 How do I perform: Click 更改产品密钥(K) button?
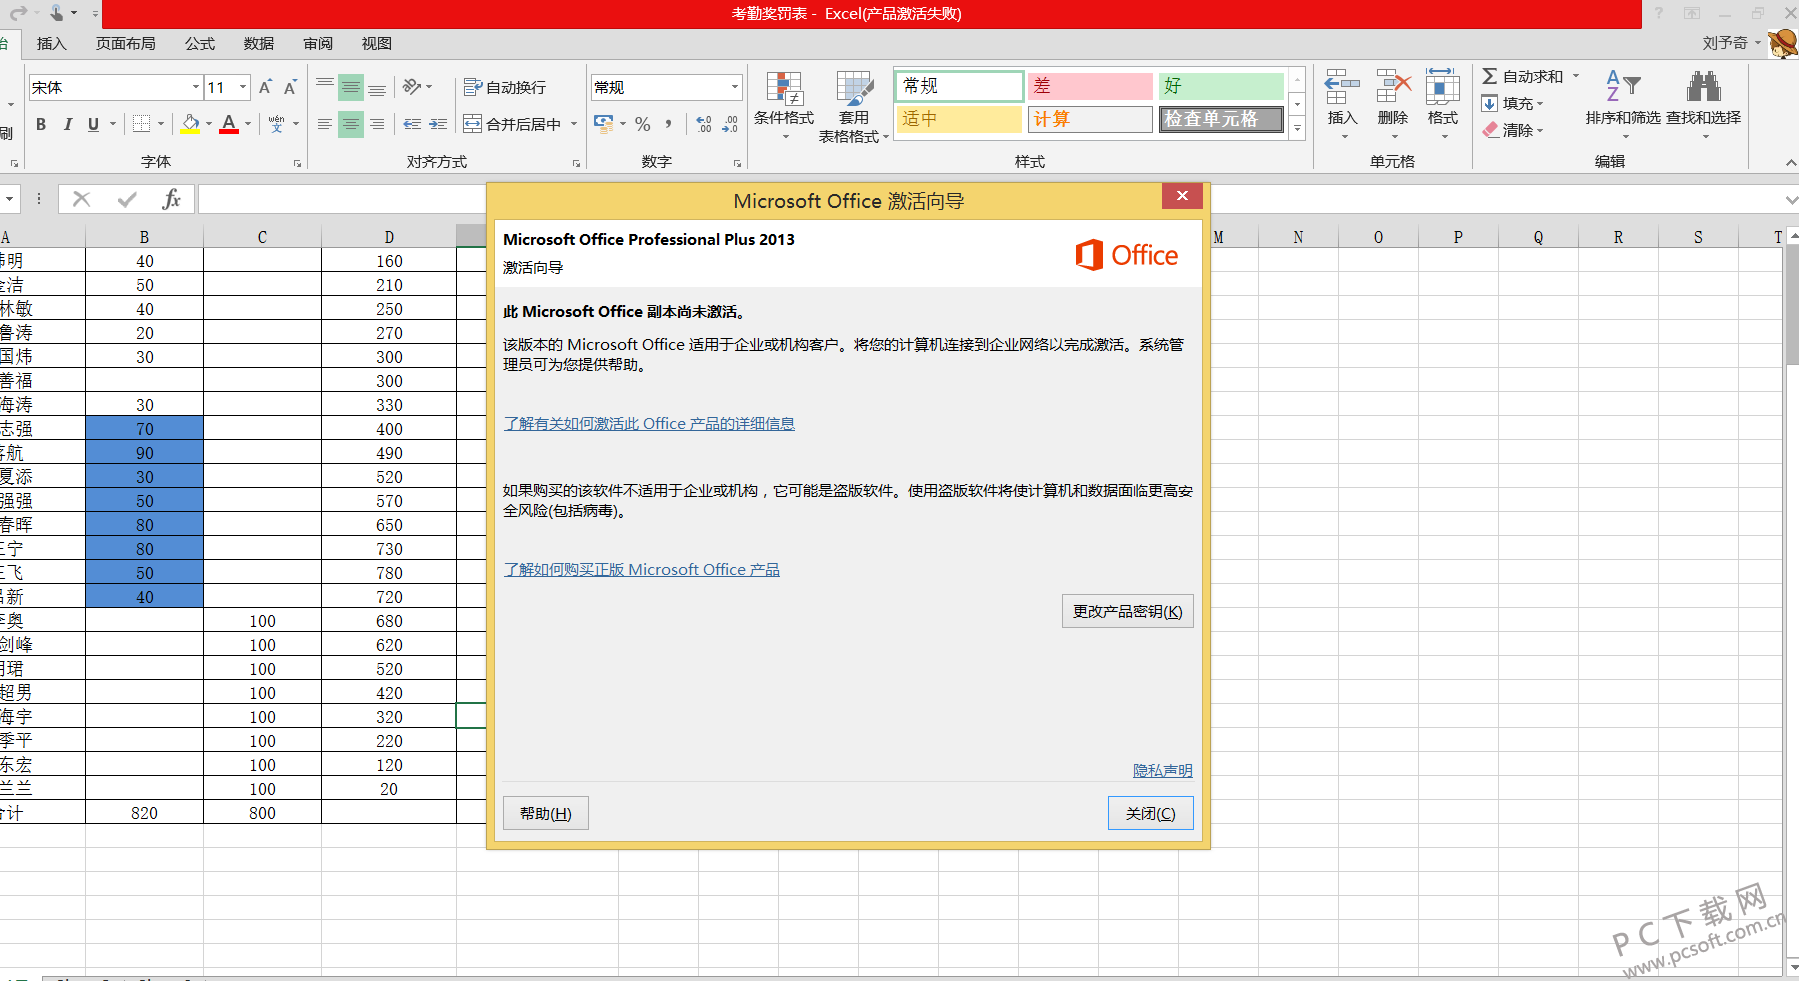(x=1127, y=612)
